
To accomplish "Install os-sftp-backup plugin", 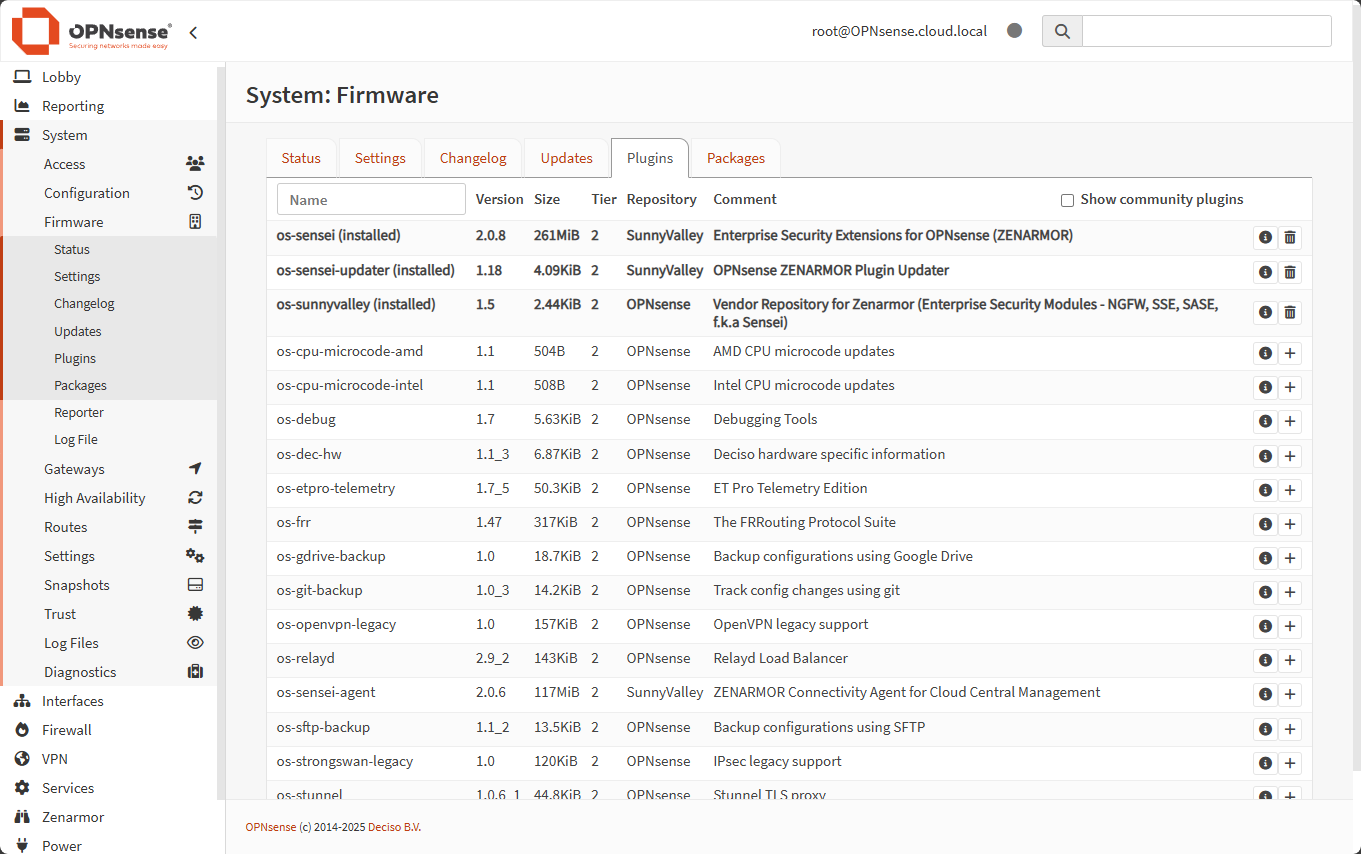I will [x=1290, y=729].
